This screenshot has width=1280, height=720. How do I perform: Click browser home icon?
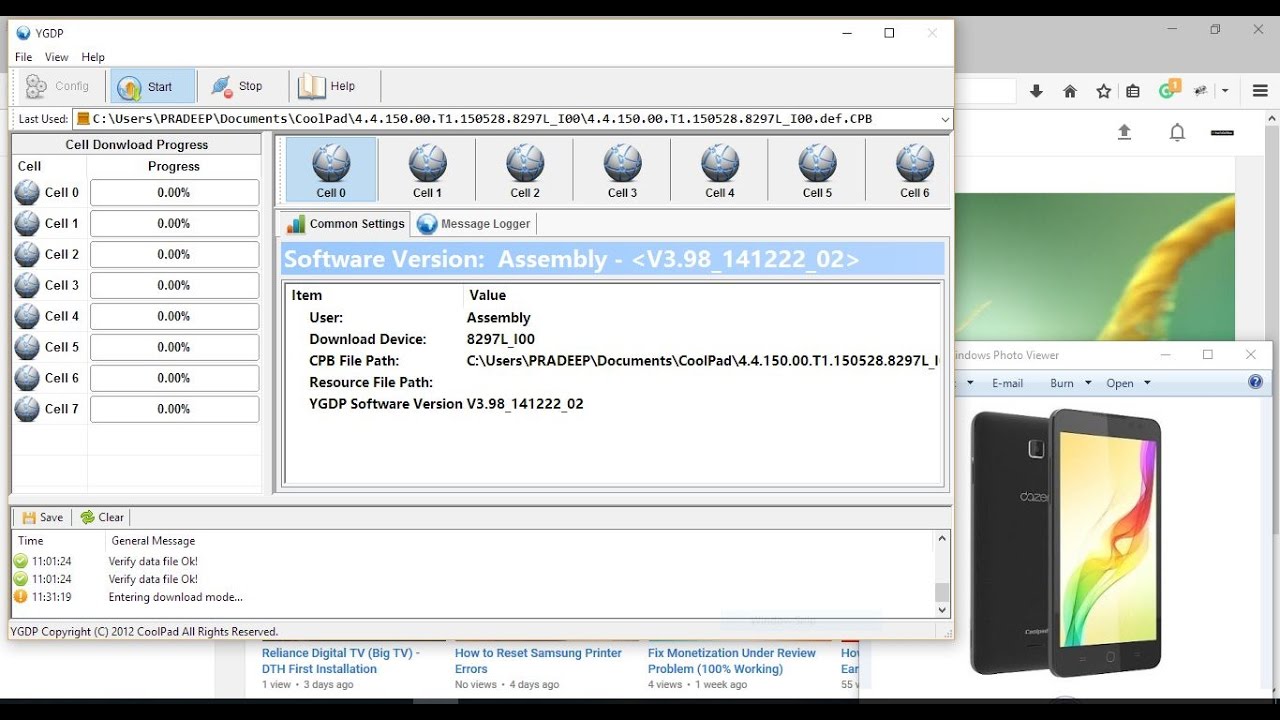click(x=1070, y=91)
